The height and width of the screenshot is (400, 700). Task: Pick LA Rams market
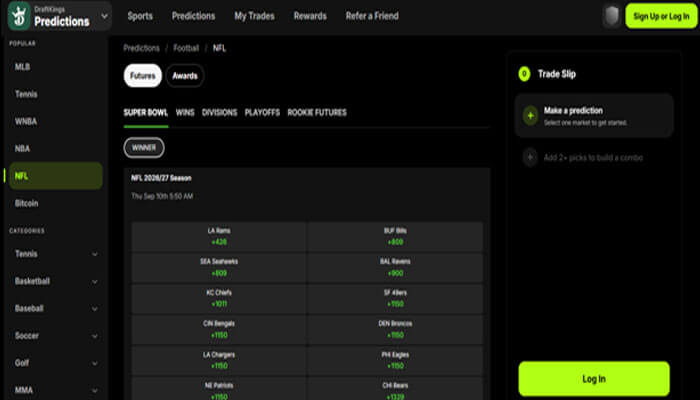click(x=219, y=236)
